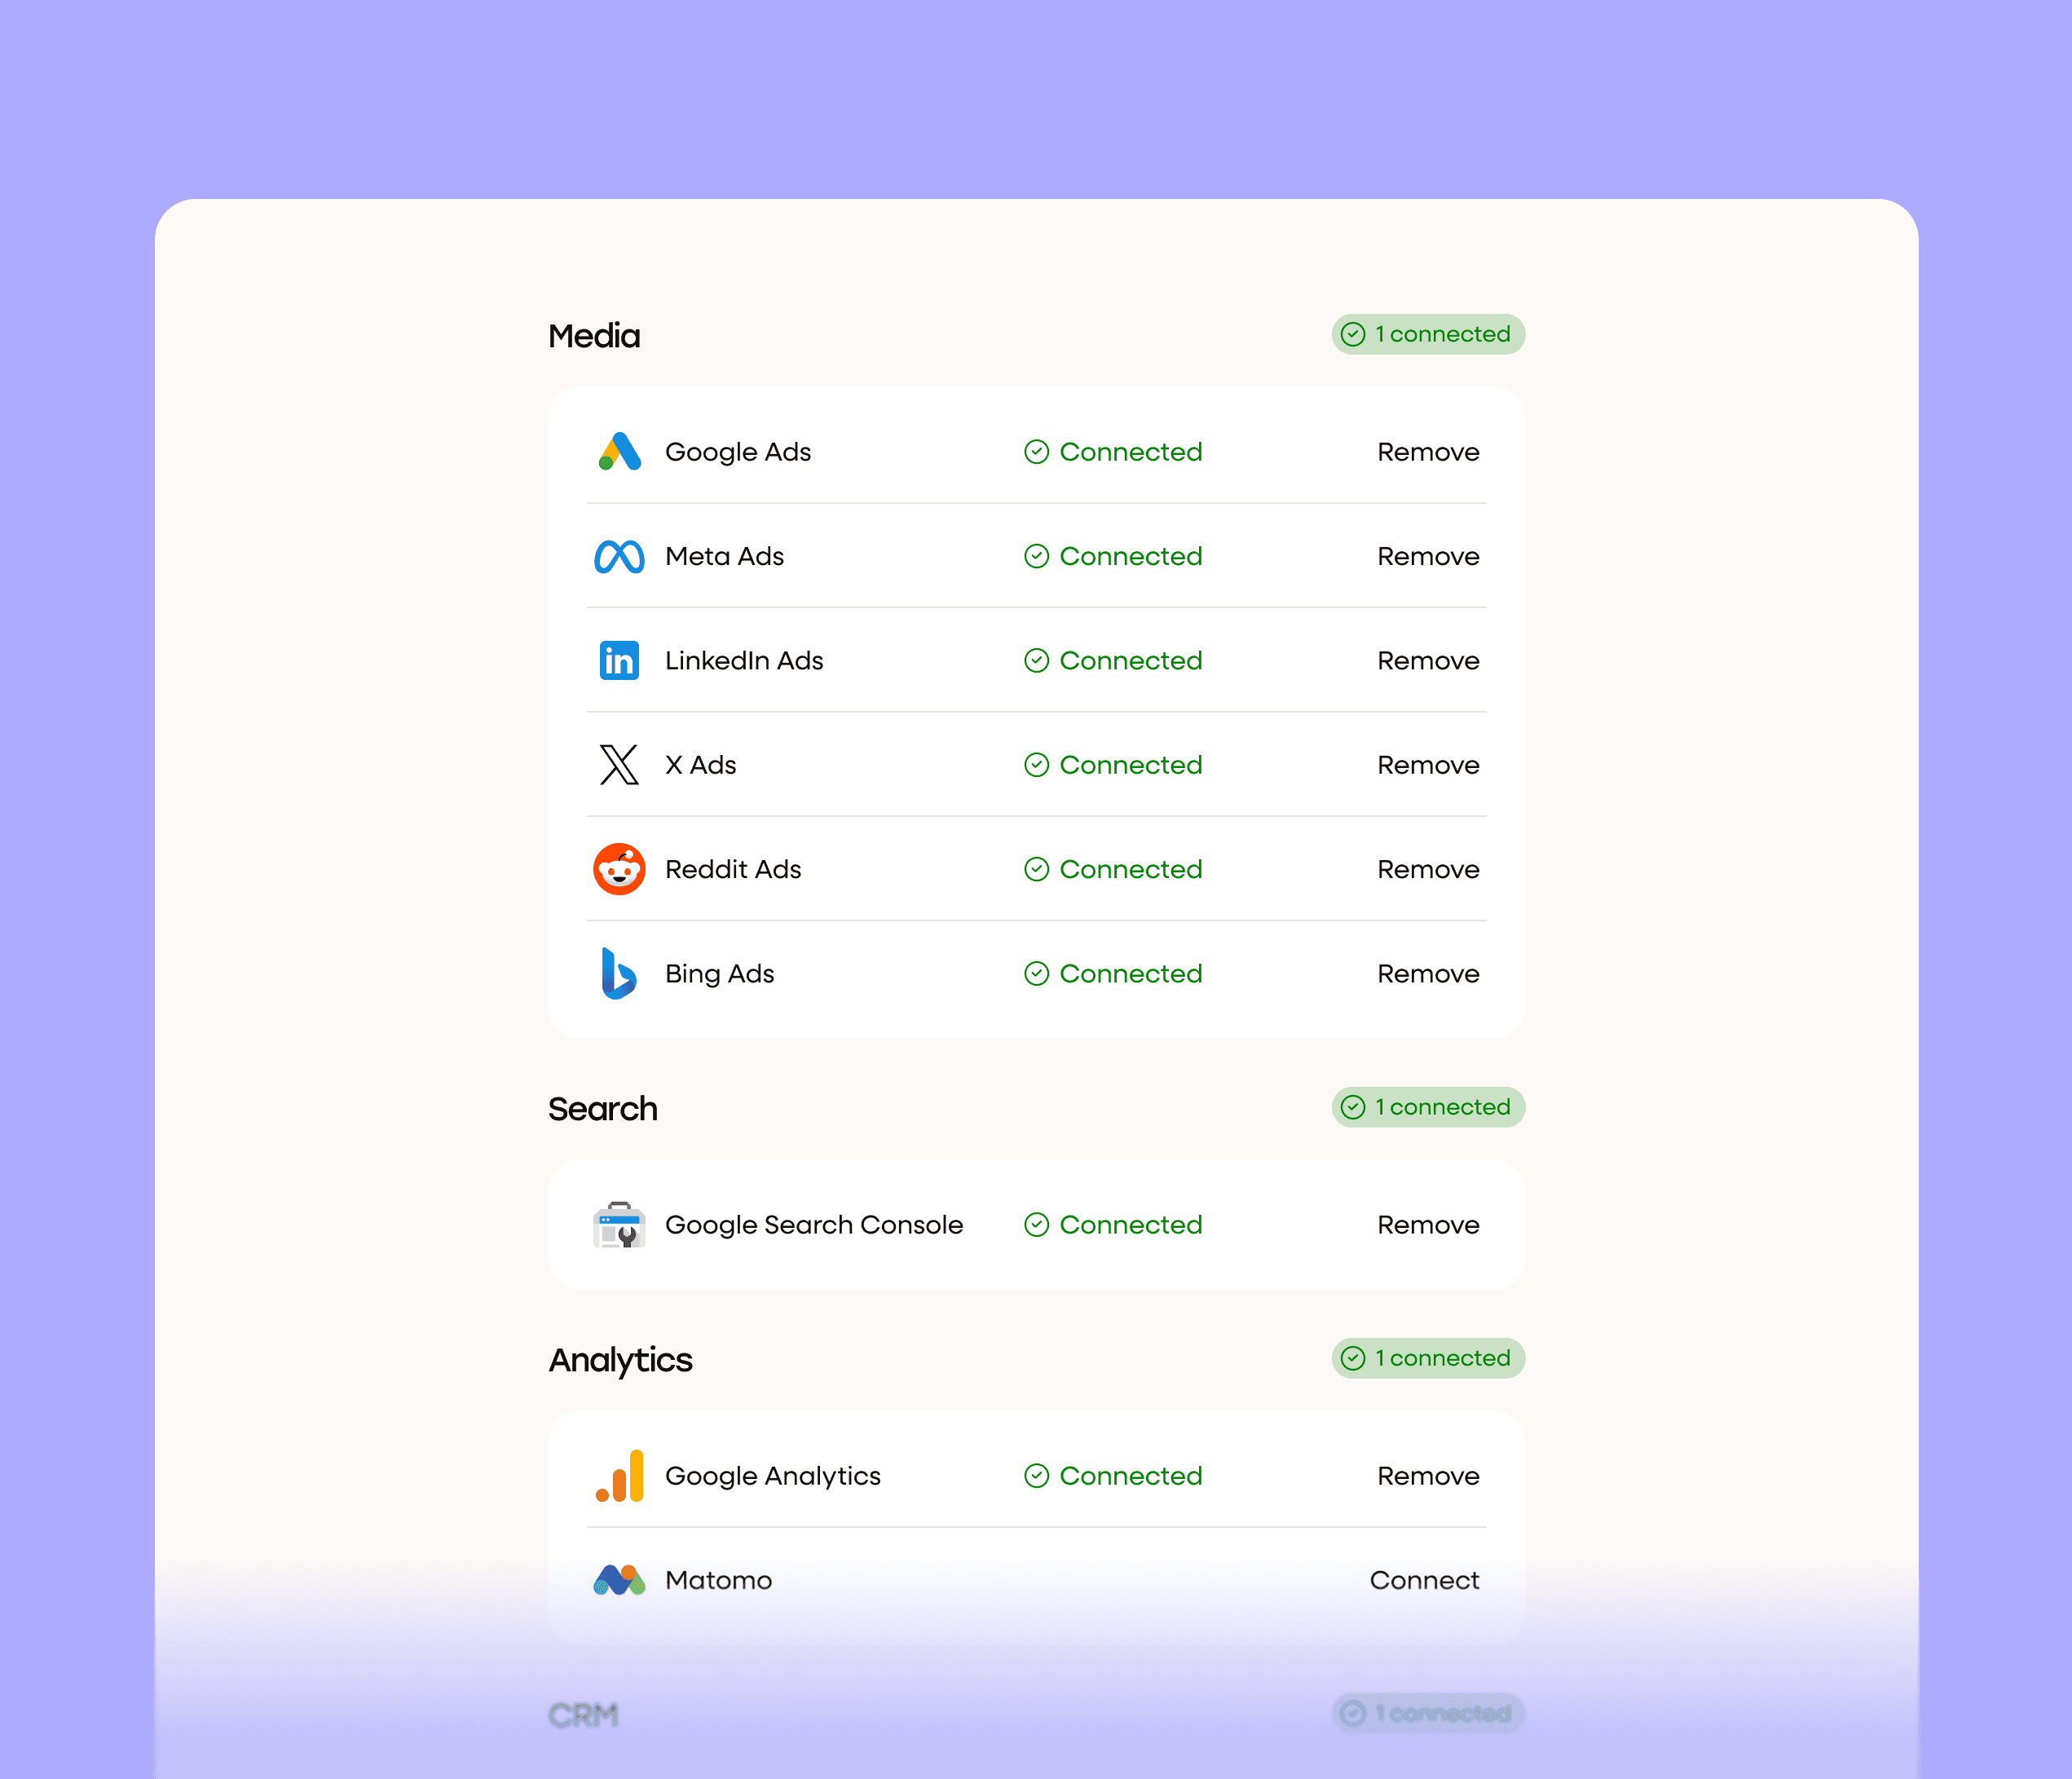This screenshot has height=1779, width=2072.
Task: Click the Reddit Ads mascot icon
Action: pyautogui.click(x=619, y=869)
